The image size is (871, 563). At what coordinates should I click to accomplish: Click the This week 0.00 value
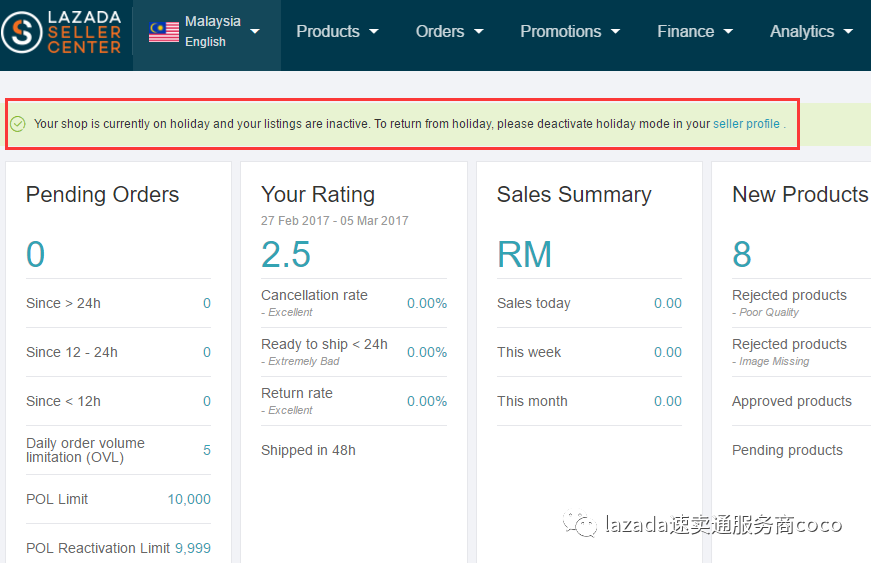pyautogui.click(x=668, y=352)
